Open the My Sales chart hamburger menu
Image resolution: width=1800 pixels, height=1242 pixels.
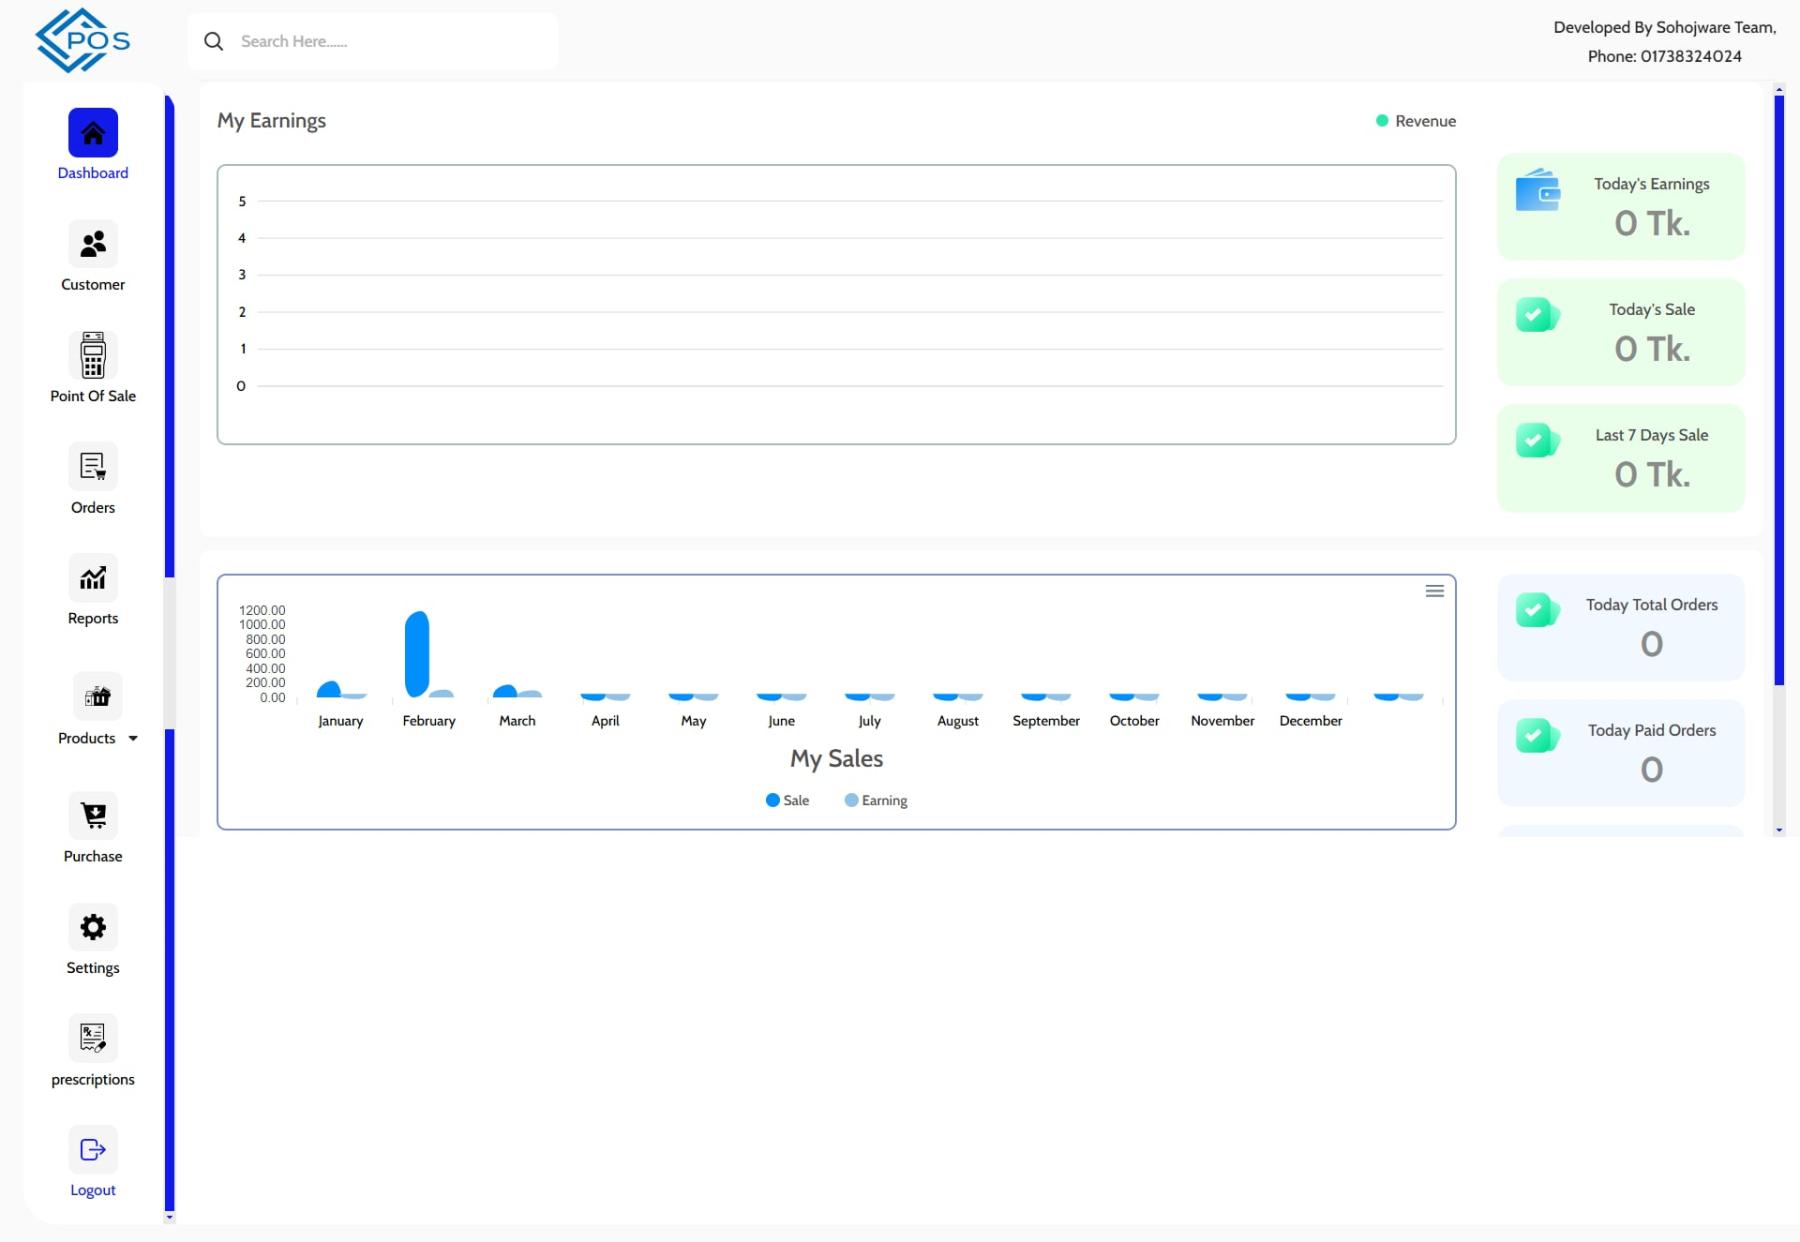coord(1434,591)
